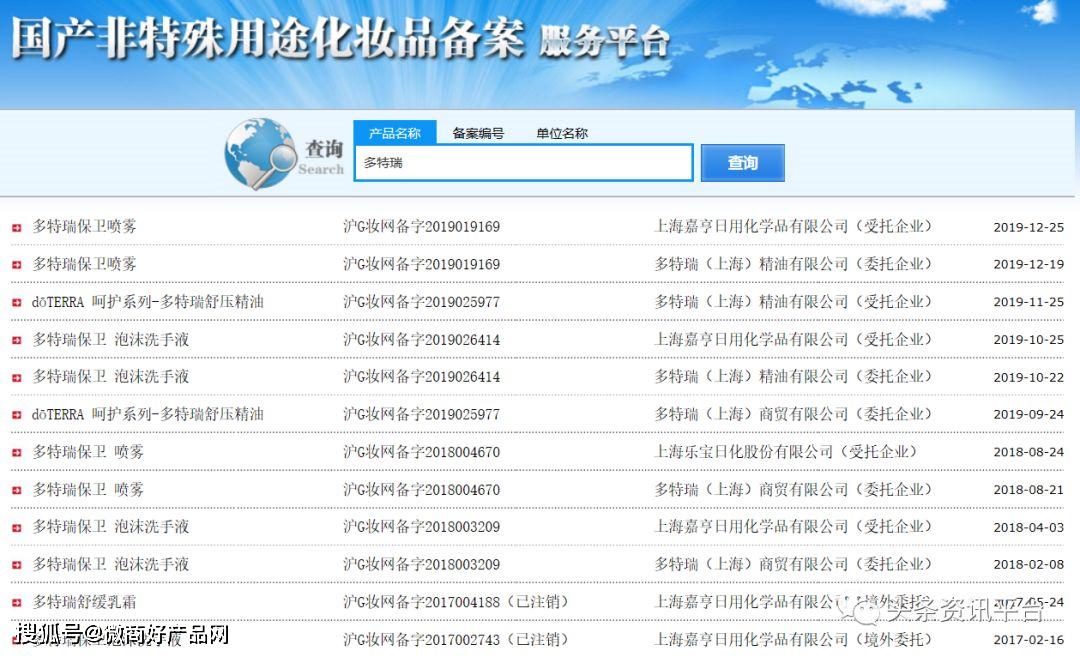The height and width of the screenshot is (657, 1080).
Task: Click red bullet icon beside 2018-08-21 row
Action: [x=17, y=490]
